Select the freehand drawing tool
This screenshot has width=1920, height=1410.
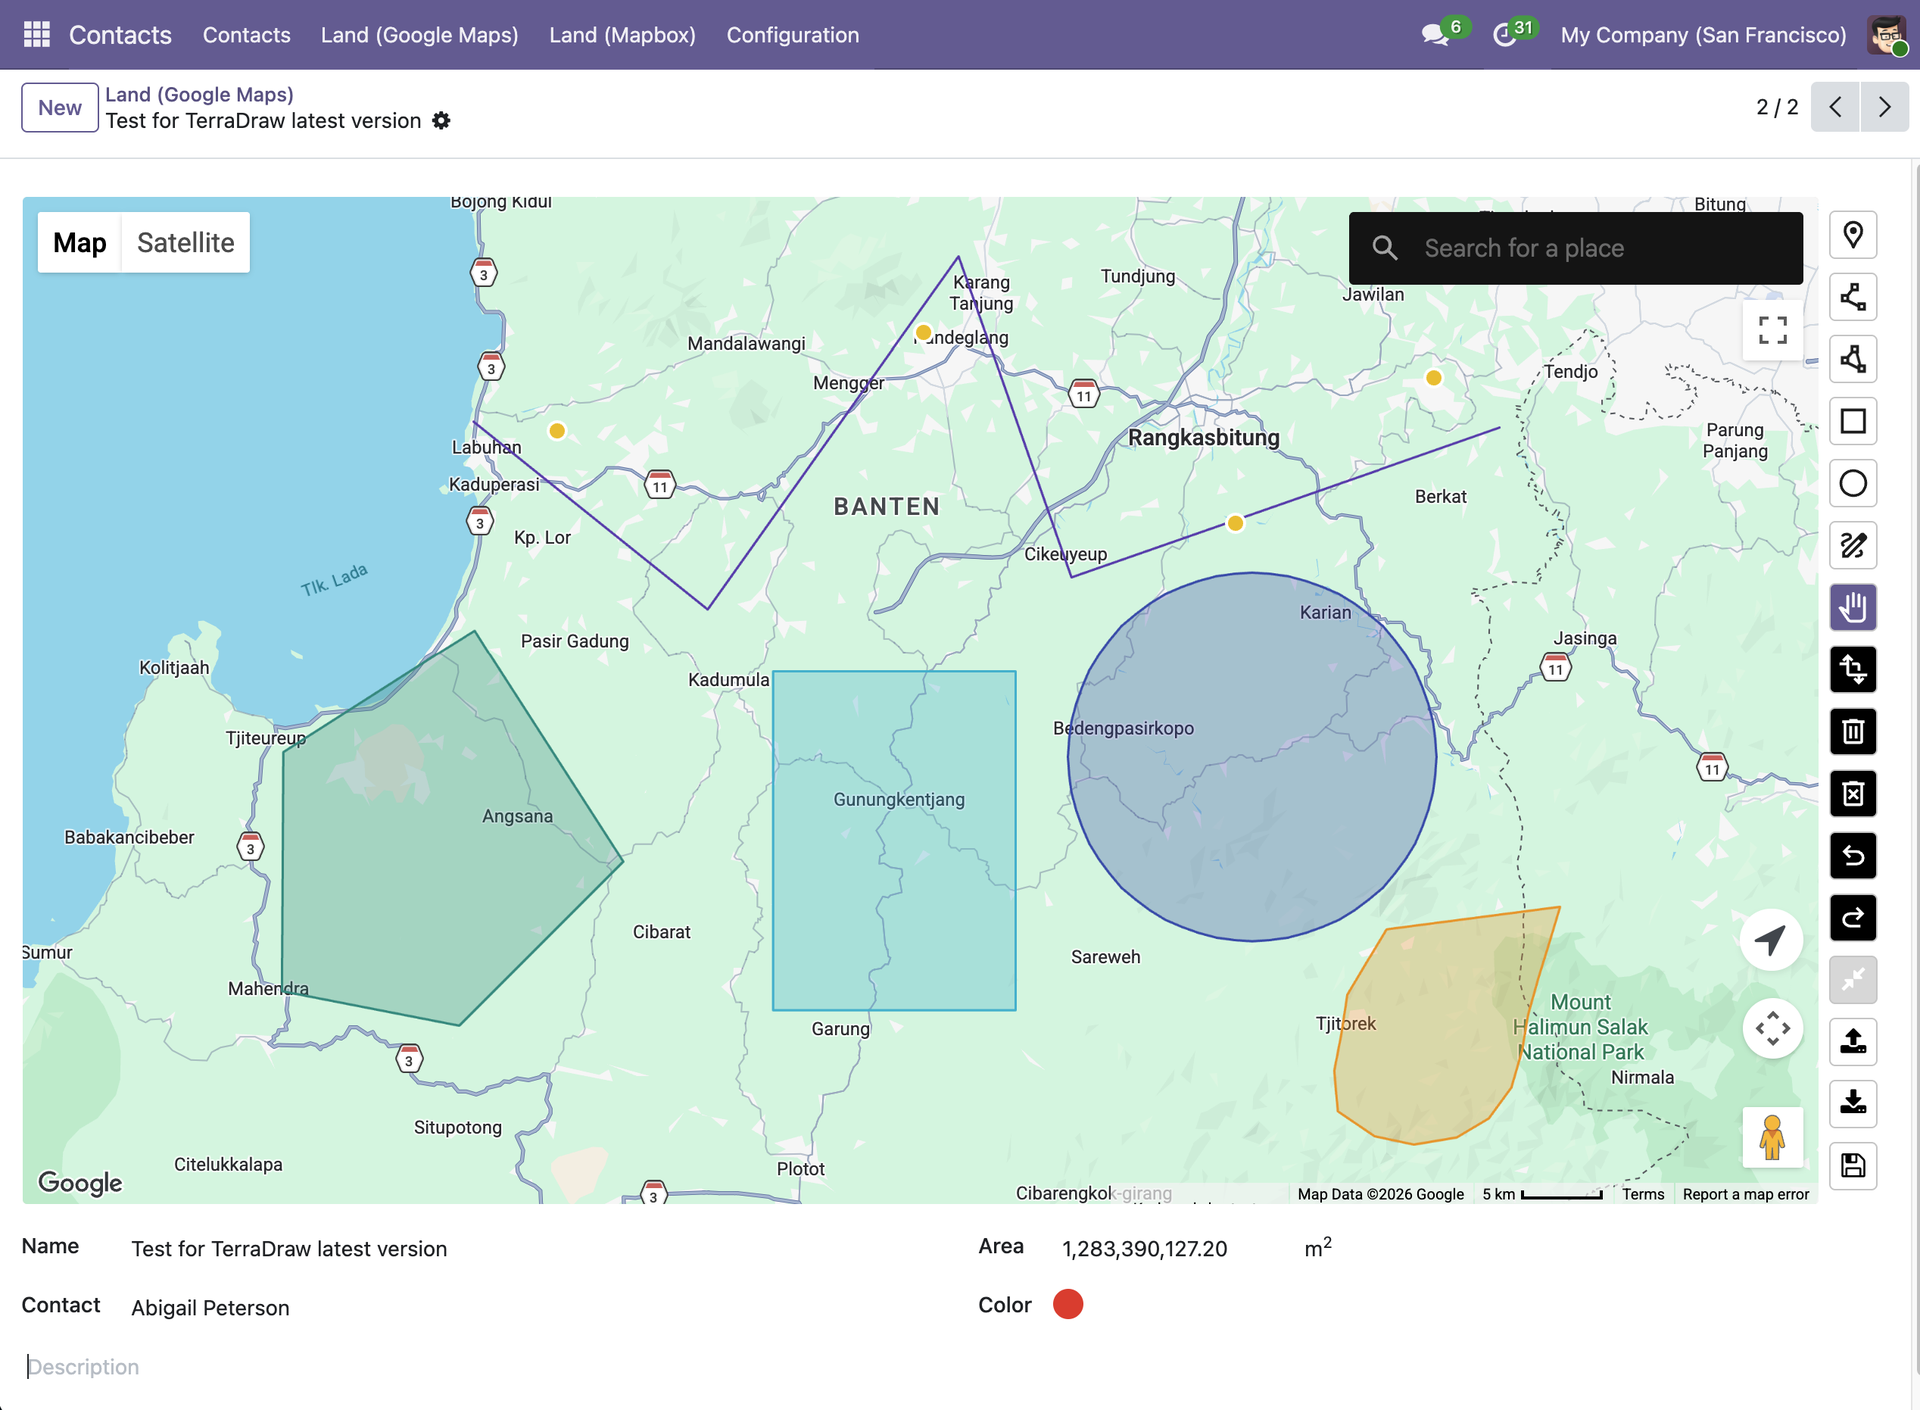click(x=1853, y=545)
